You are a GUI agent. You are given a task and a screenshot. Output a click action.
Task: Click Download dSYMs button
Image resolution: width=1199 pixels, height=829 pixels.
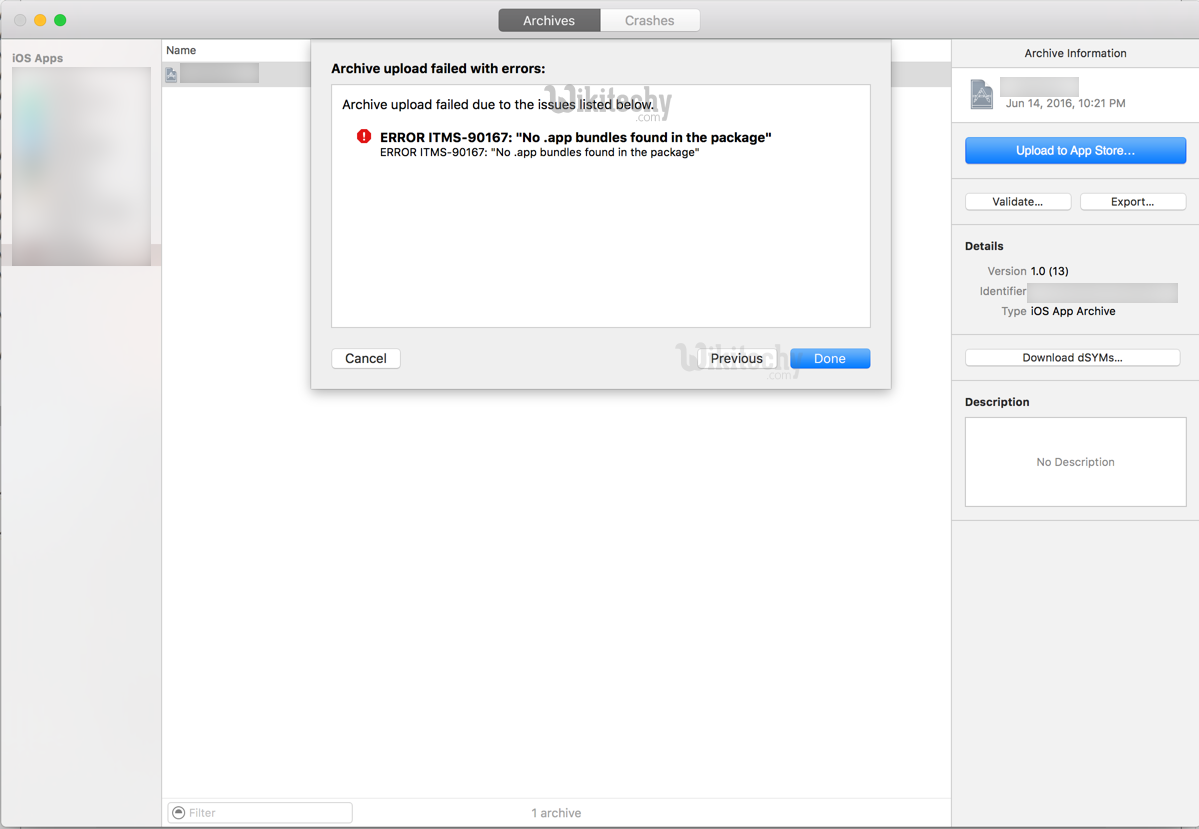click(x=1072, y=358)
